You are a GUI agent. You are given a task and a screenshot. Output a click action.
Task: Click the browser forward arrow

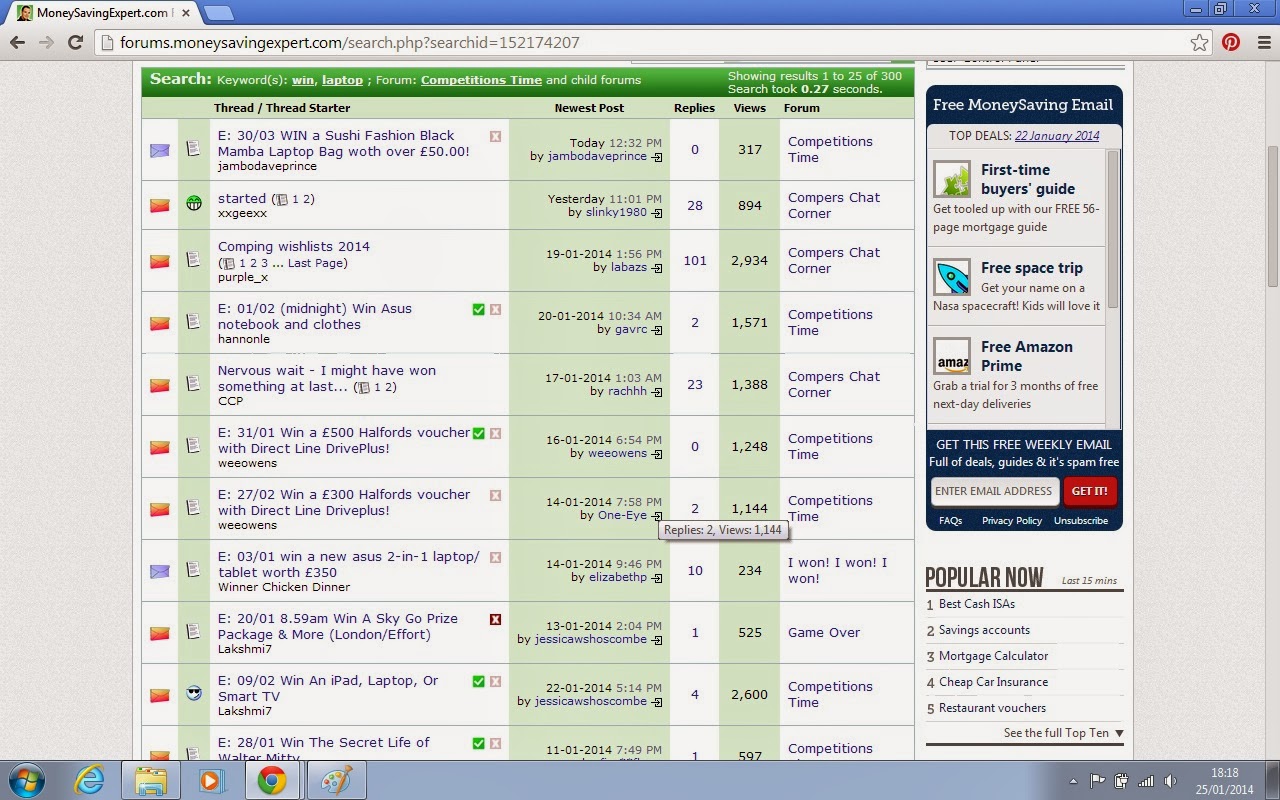tap(45, 42)
